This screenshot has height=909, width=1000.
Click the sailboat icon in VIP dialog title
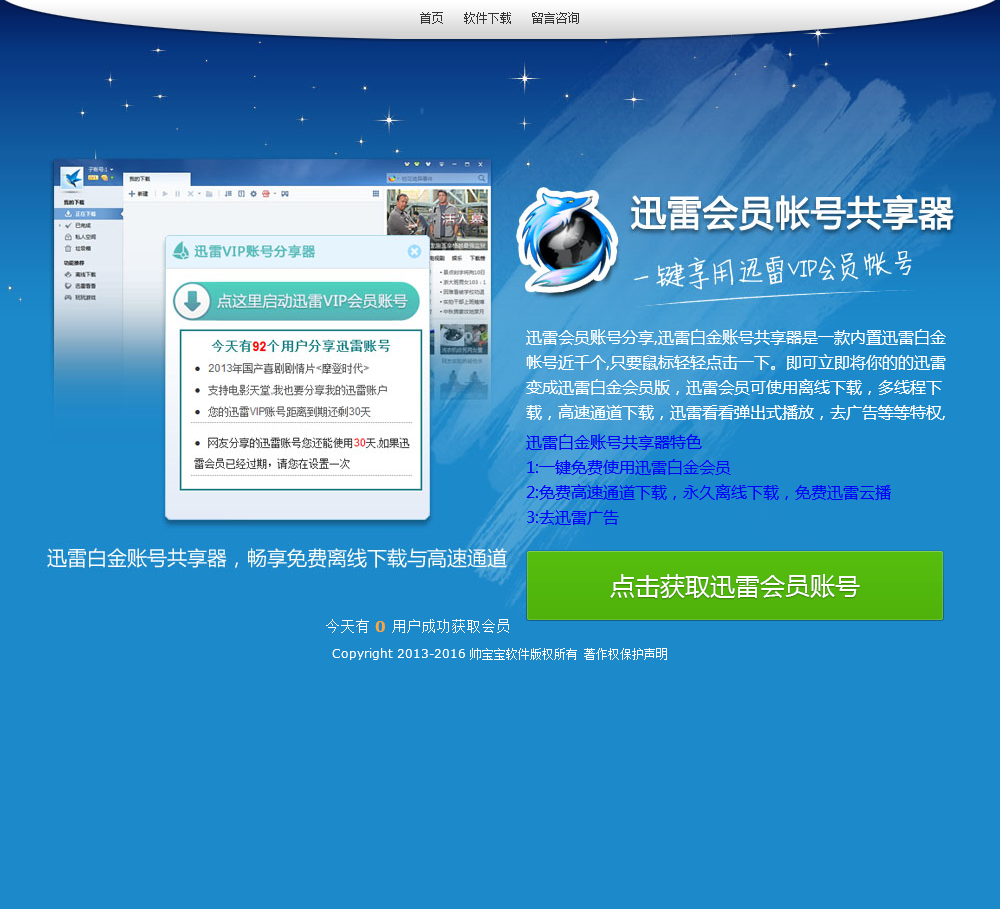click(181, 251)
